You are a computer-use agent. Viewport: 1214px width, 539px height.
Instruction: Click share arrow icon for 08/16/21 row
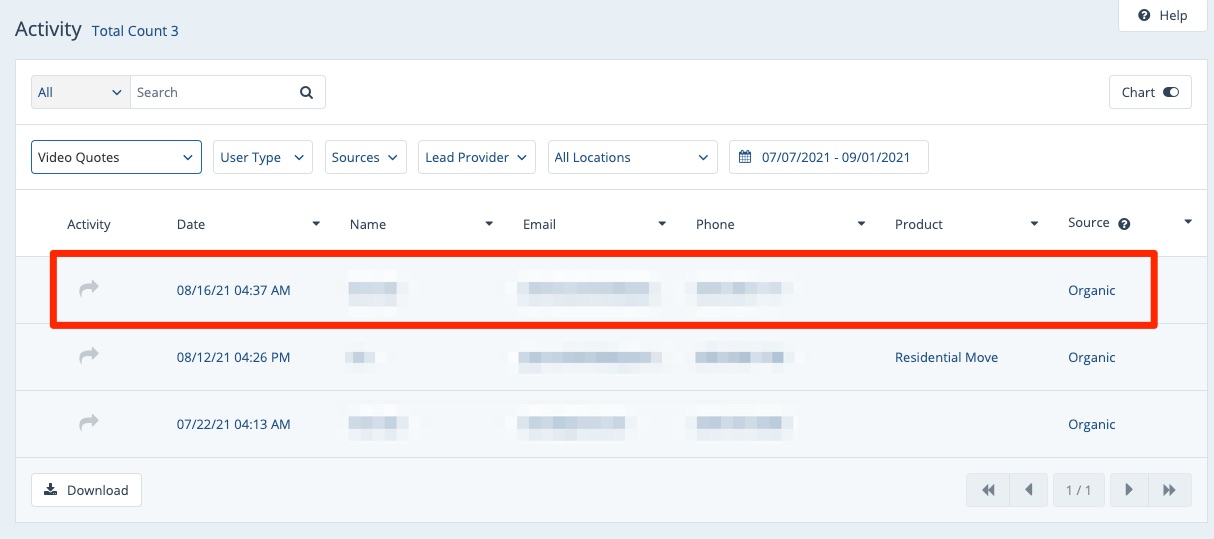89,289
